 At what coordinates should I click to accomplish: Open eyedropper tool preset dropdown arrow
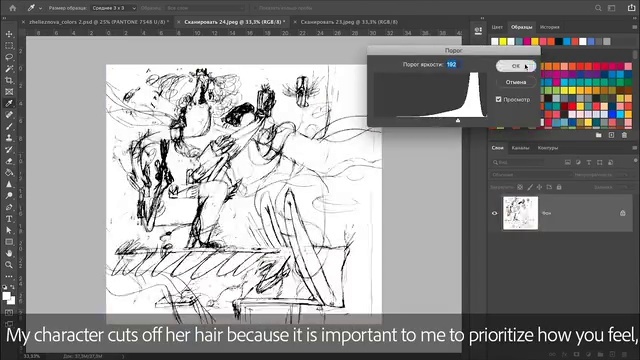(40, 8)
